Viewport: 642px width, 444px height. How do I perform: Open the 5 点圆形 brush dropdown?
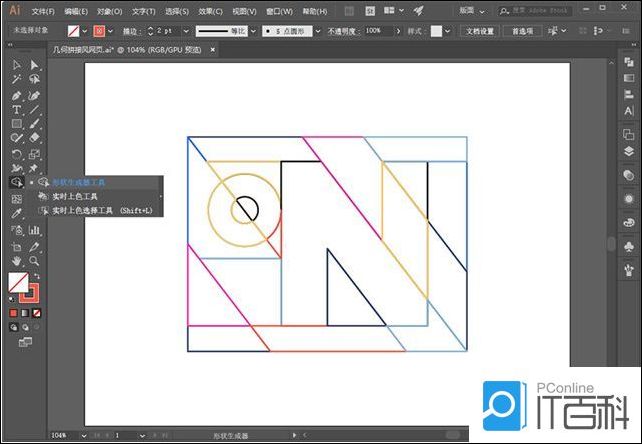[318, 31]
